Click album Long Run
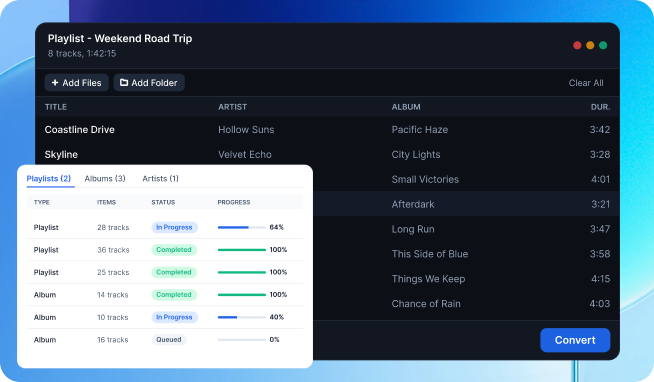The width and height of the screenshot is (654, 382). coord(413,229)
